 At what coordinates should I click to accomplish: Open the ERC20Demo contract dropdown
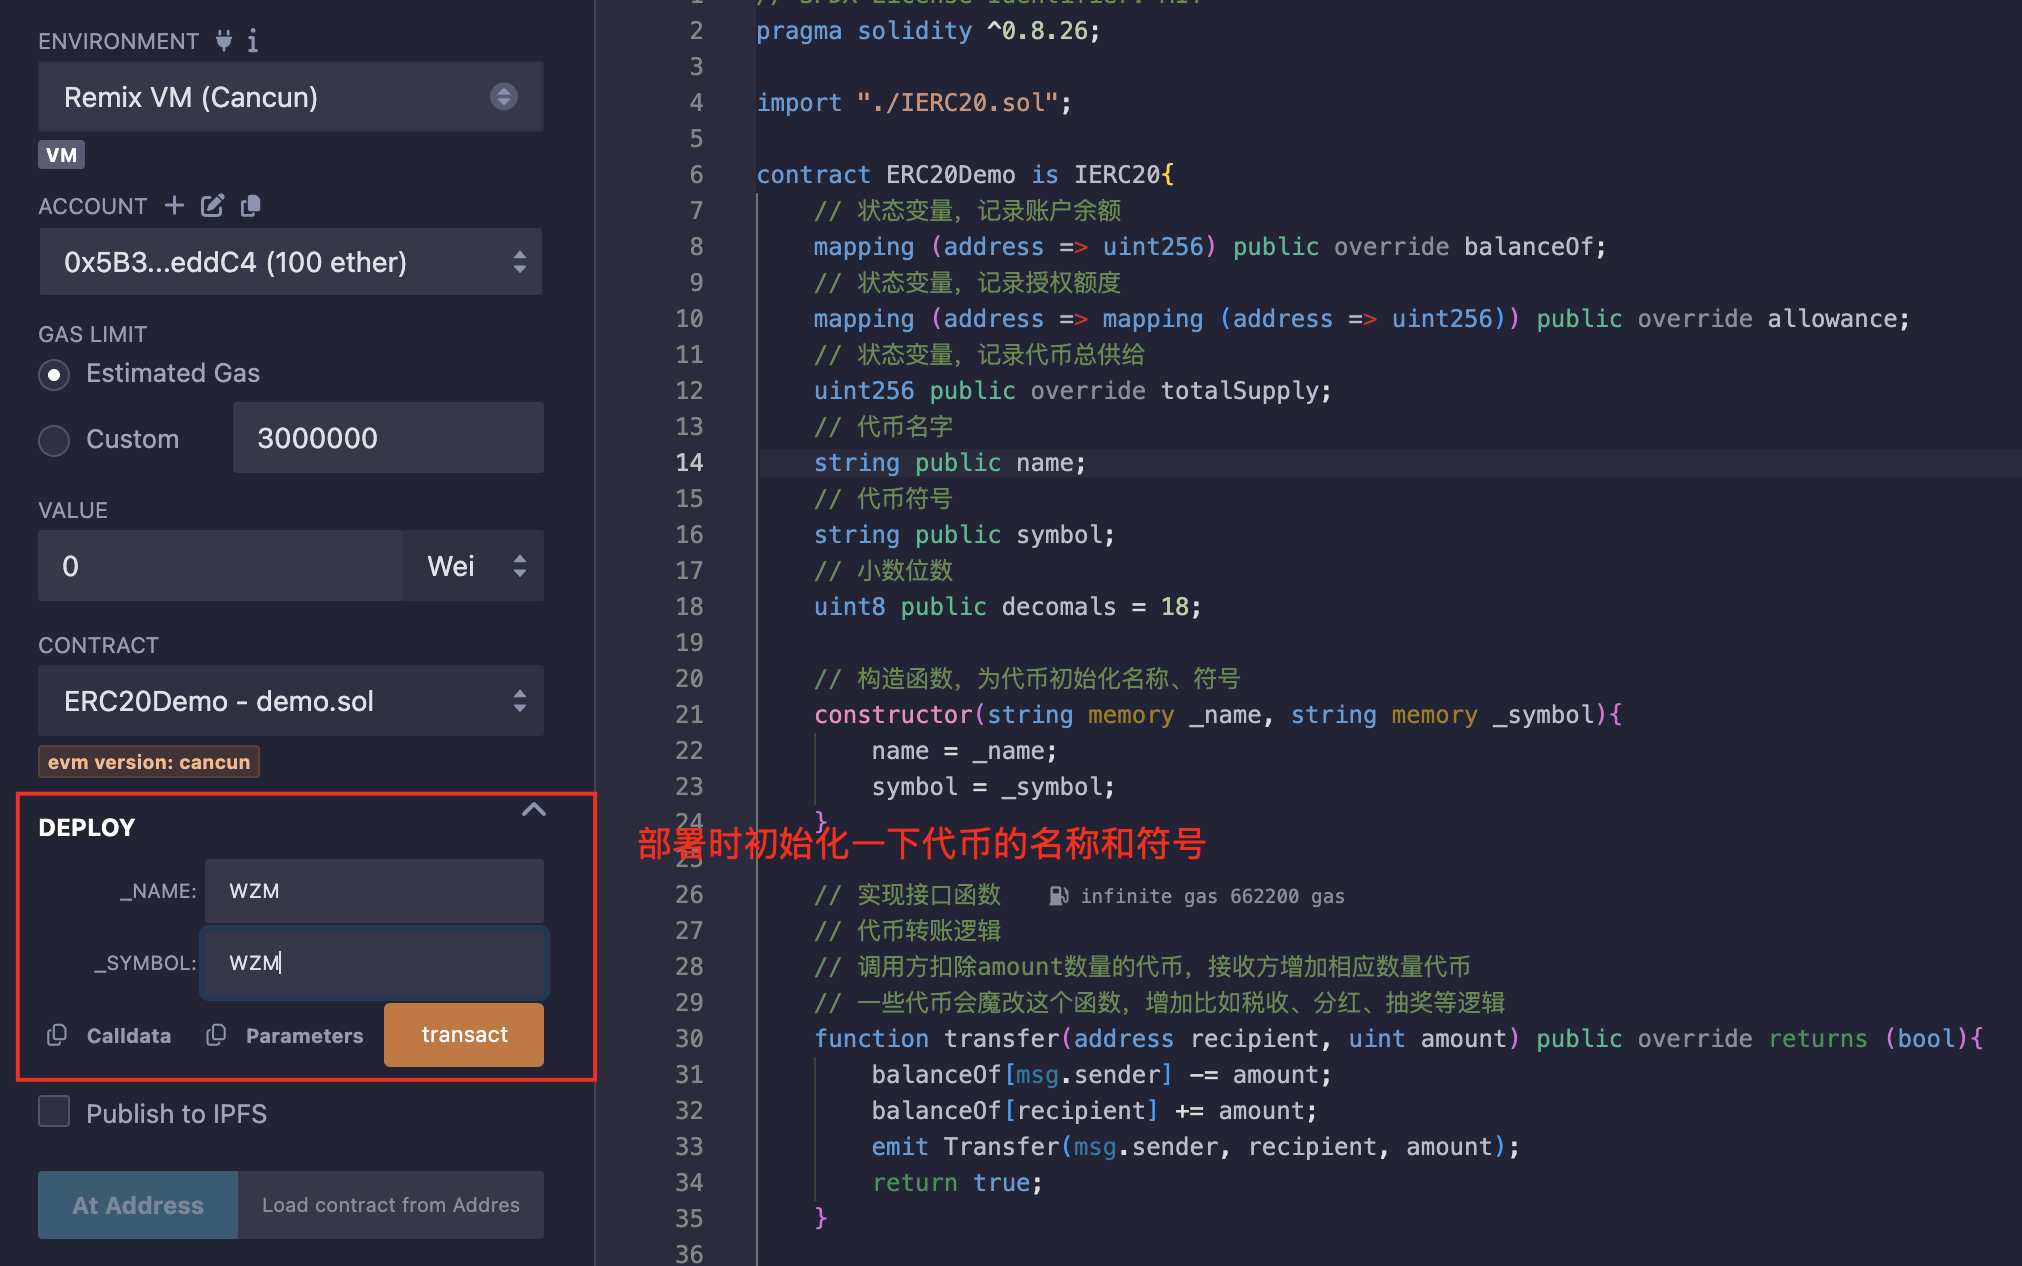tap(290, 701)
